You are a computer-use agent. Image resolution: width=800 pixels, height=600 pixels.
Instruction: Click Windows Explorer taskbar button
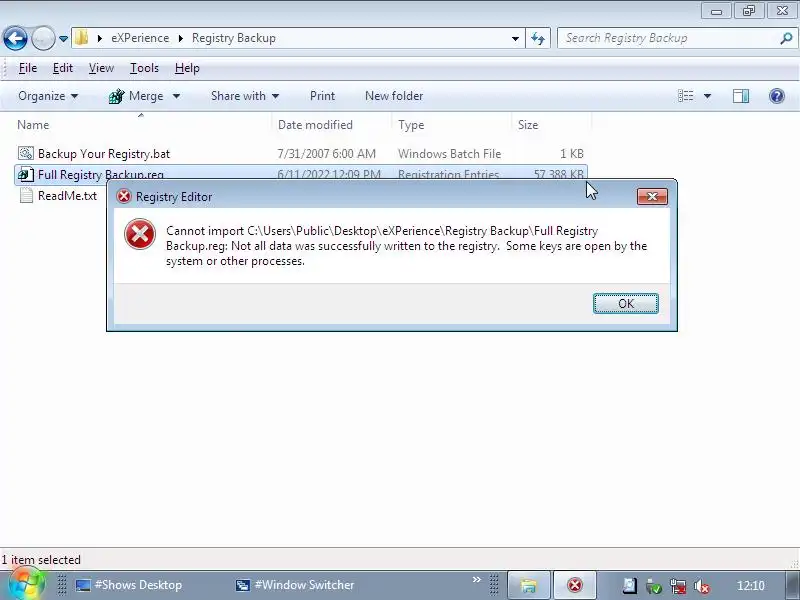tap(529, 585)
